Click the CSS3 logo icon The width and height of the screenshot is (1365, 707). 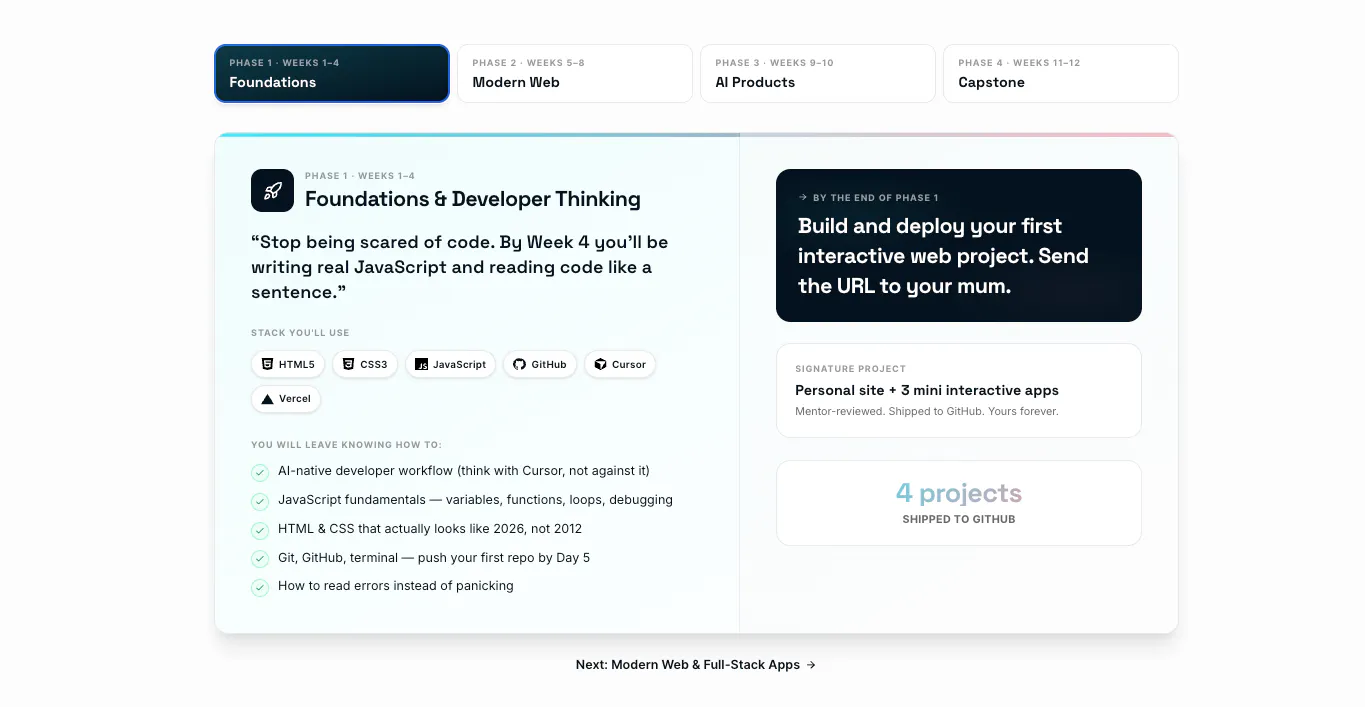[x=348, y=364]
